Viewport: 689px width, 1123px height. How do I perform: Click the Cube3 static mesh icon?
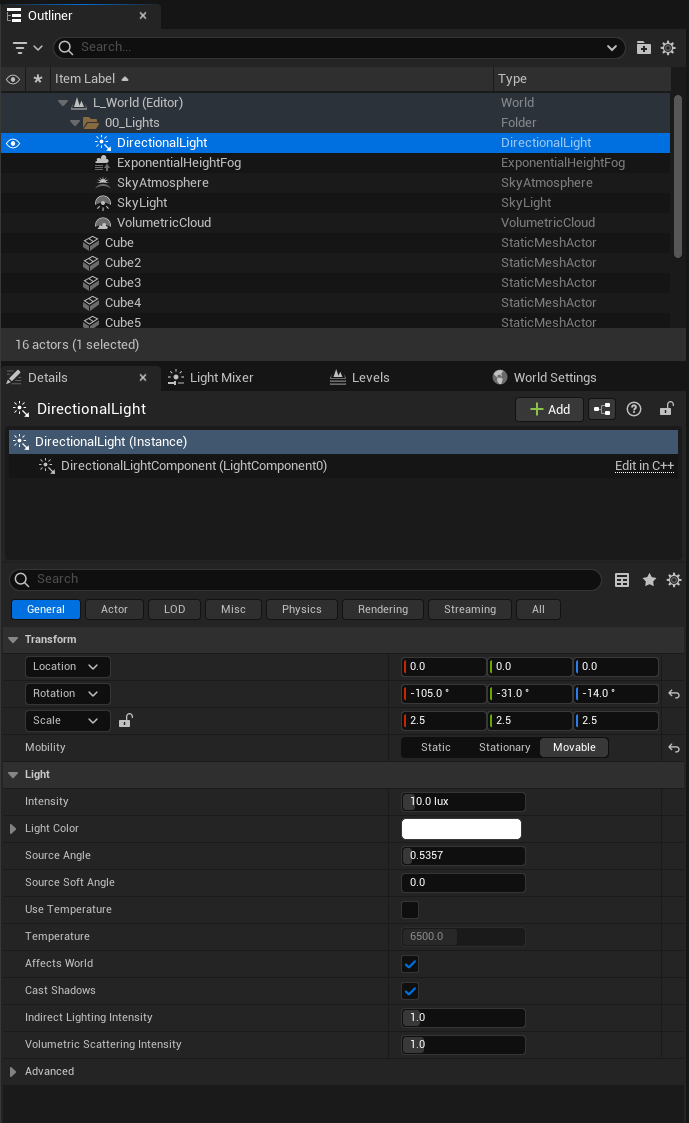point(90,283)
